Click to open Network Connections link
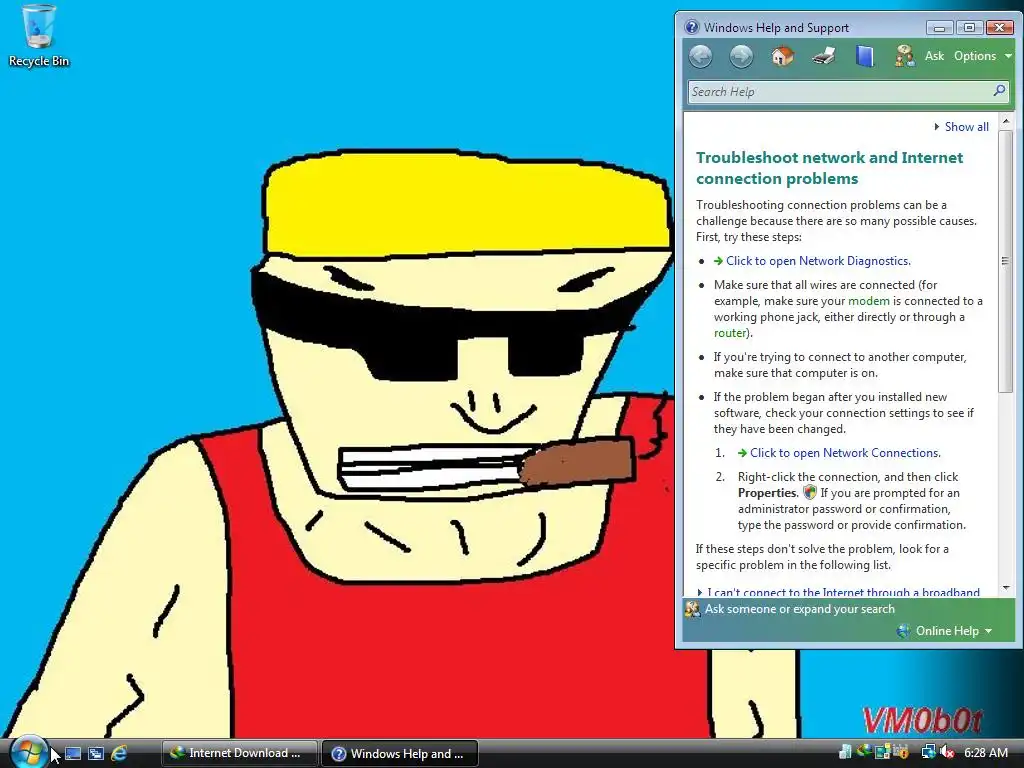1024x768 pixels. pos(845,453)
